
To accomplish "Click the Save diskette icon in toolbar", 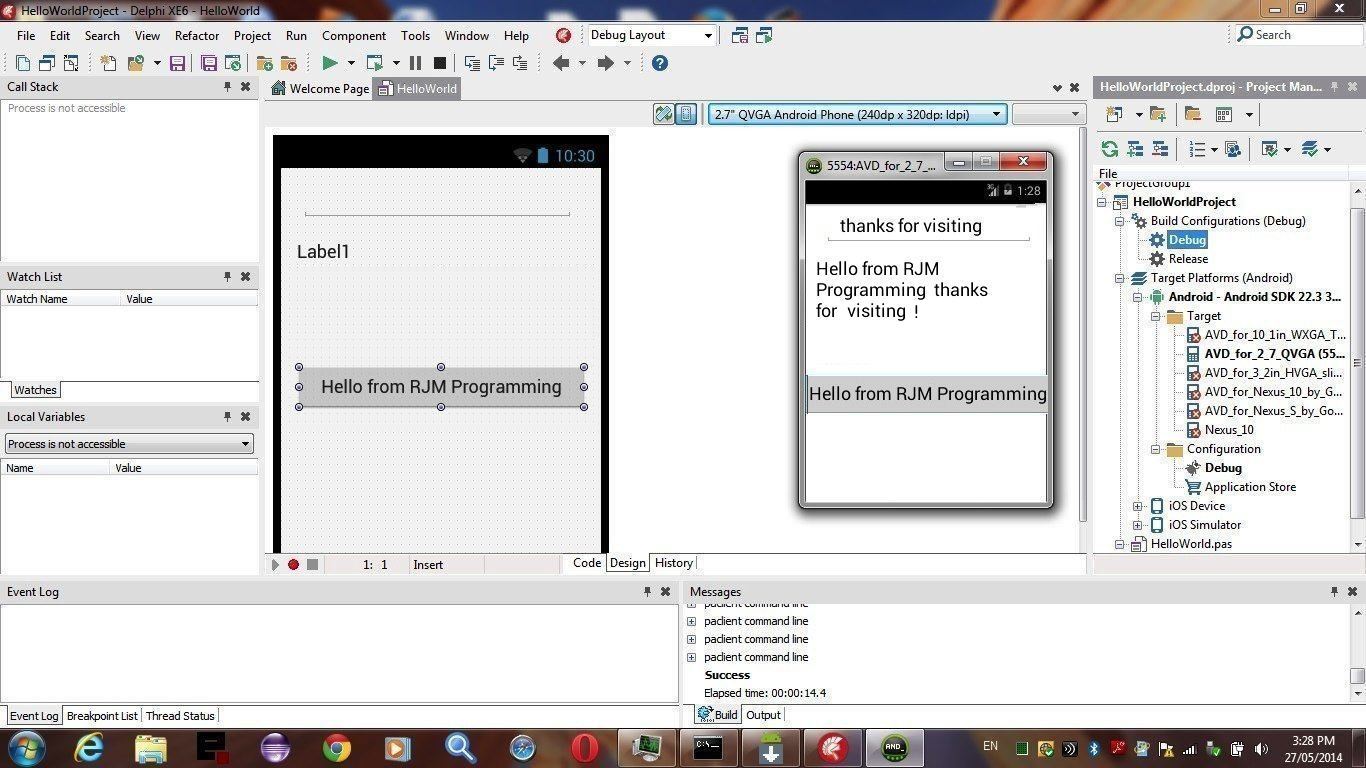I will 177,63.
